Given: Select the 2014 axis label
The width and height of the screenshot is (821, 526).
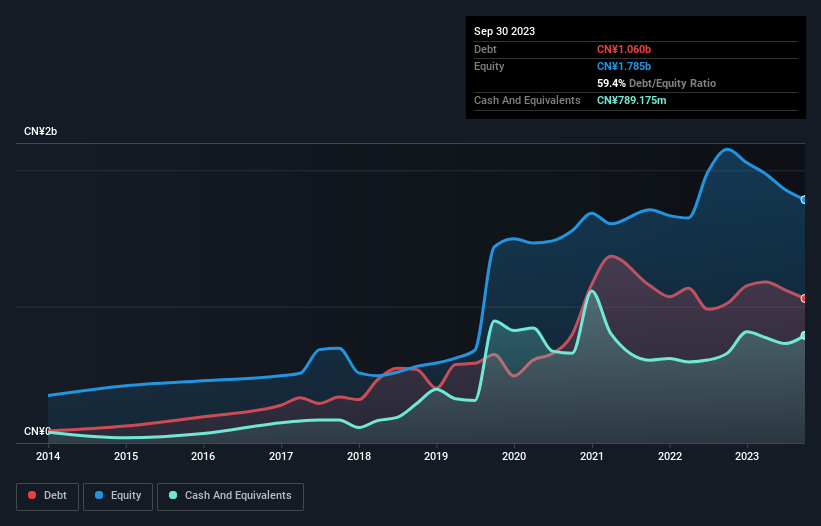Looking at the screenshot, I should (x=48, y=456).
